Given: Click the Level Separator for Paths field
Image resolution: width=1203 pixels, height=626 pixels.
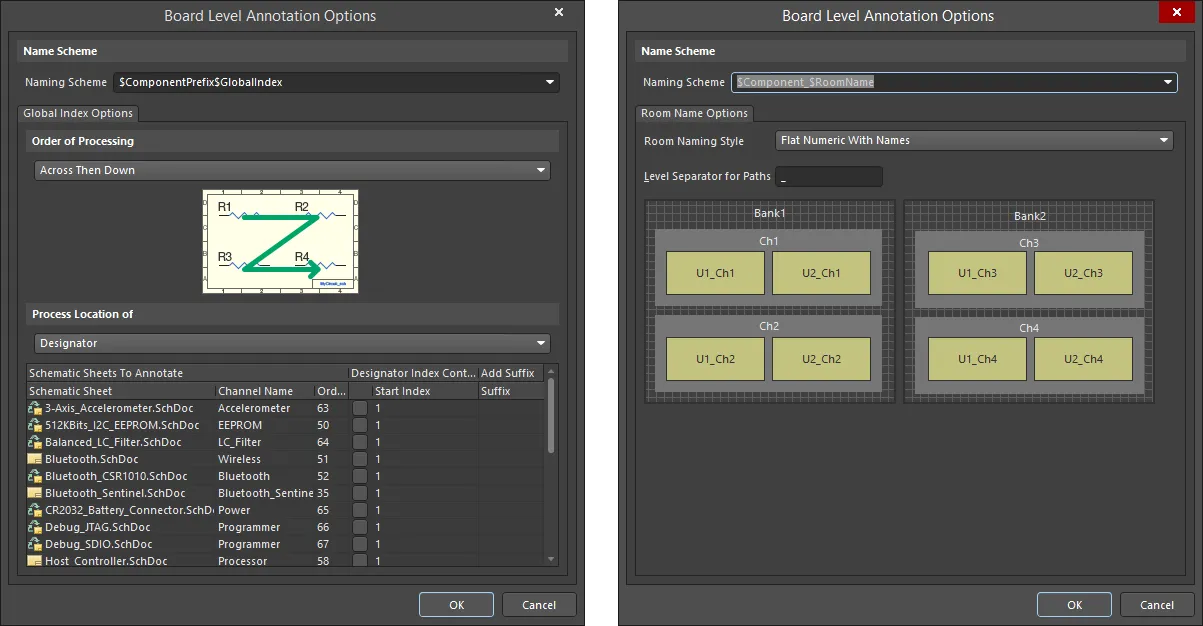Looking at the screenshot, I should (x=829, y=177).
